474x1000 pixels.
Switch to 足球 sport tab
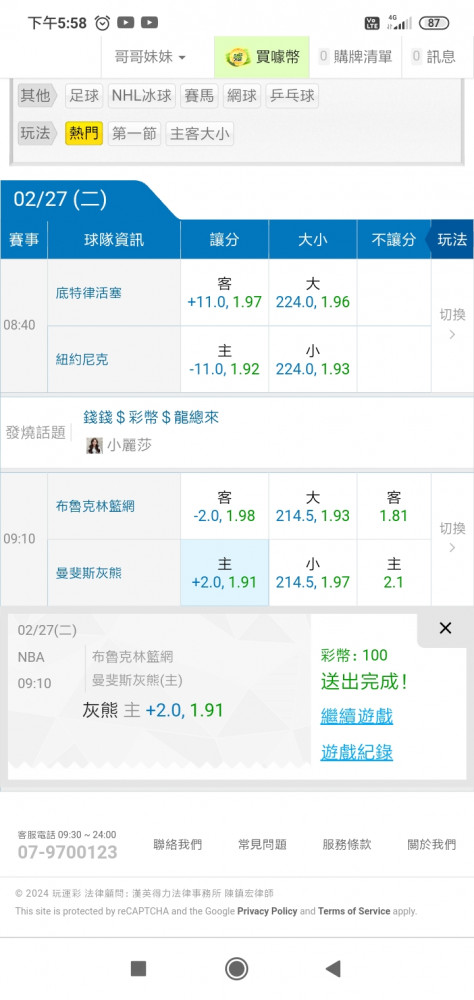(84, 96)
